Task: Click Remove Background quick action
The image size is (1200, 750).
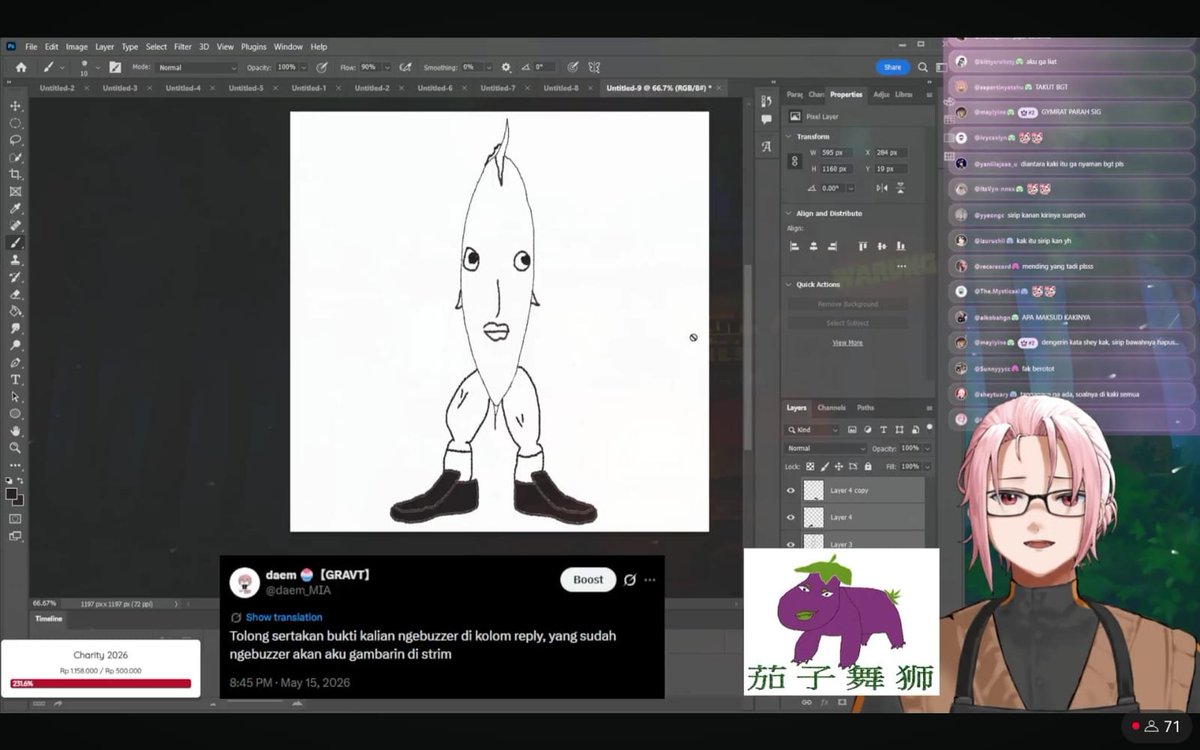Action: (x=848, y=304)
